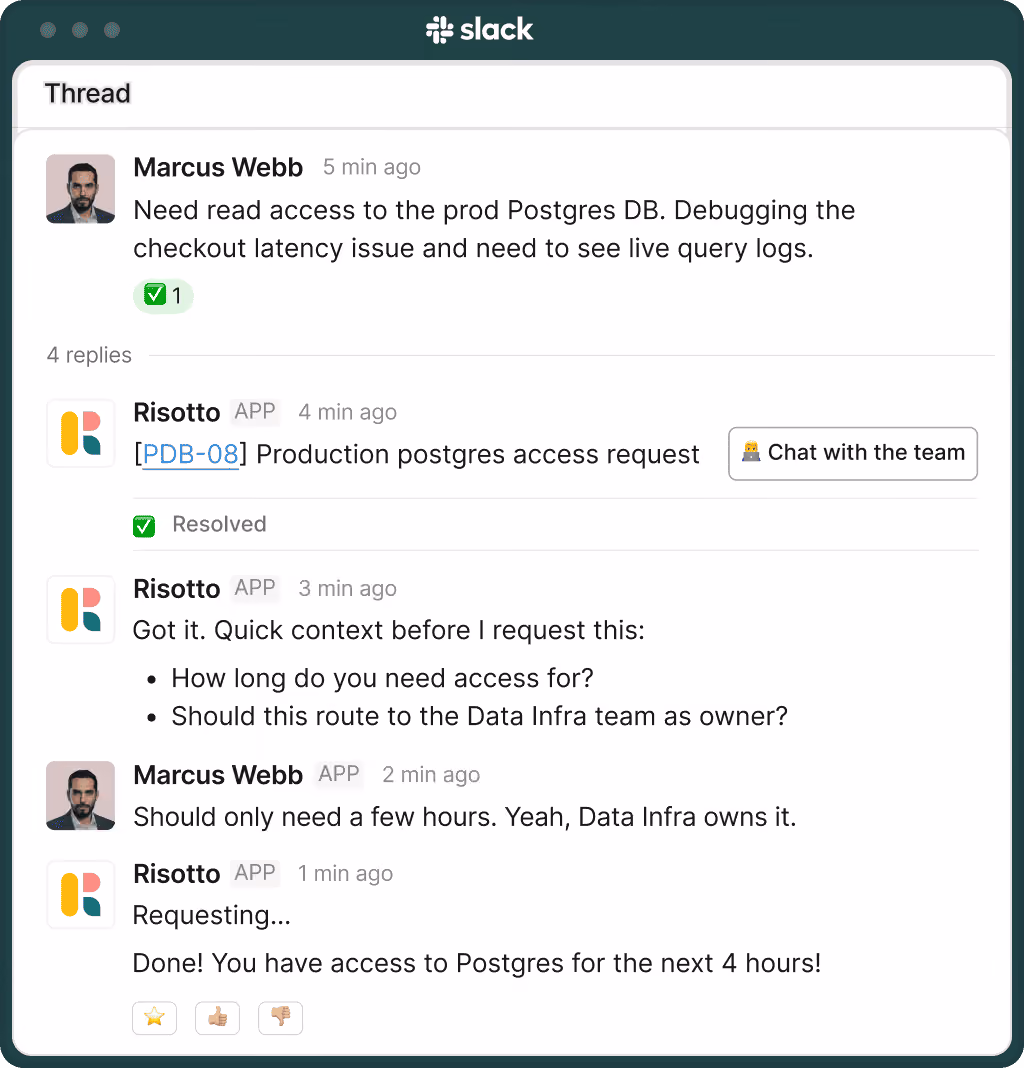Select the Thread header tab
The image size is (1024, 1068).
click(x=87, y=93)
